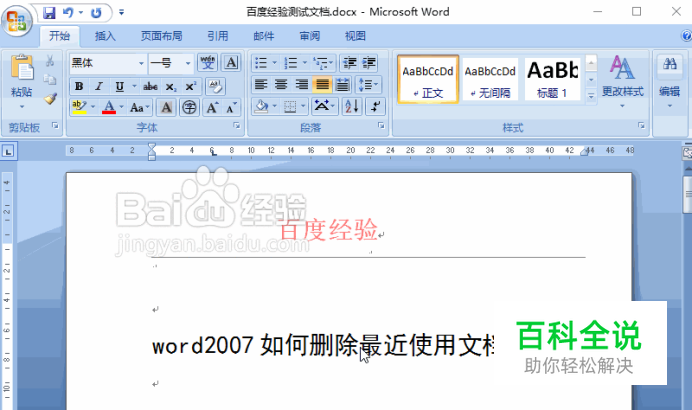Undo the last action
Screen dimensions: 692x410
[x=68, y=13]
